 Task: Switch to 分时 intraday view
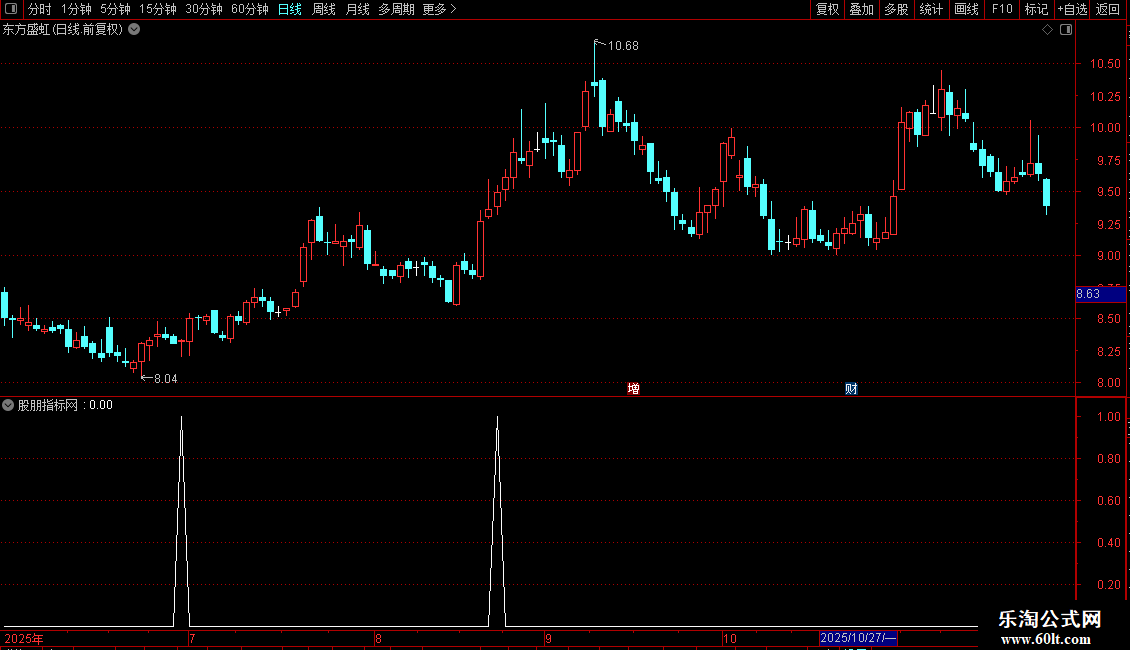point(40,9)
